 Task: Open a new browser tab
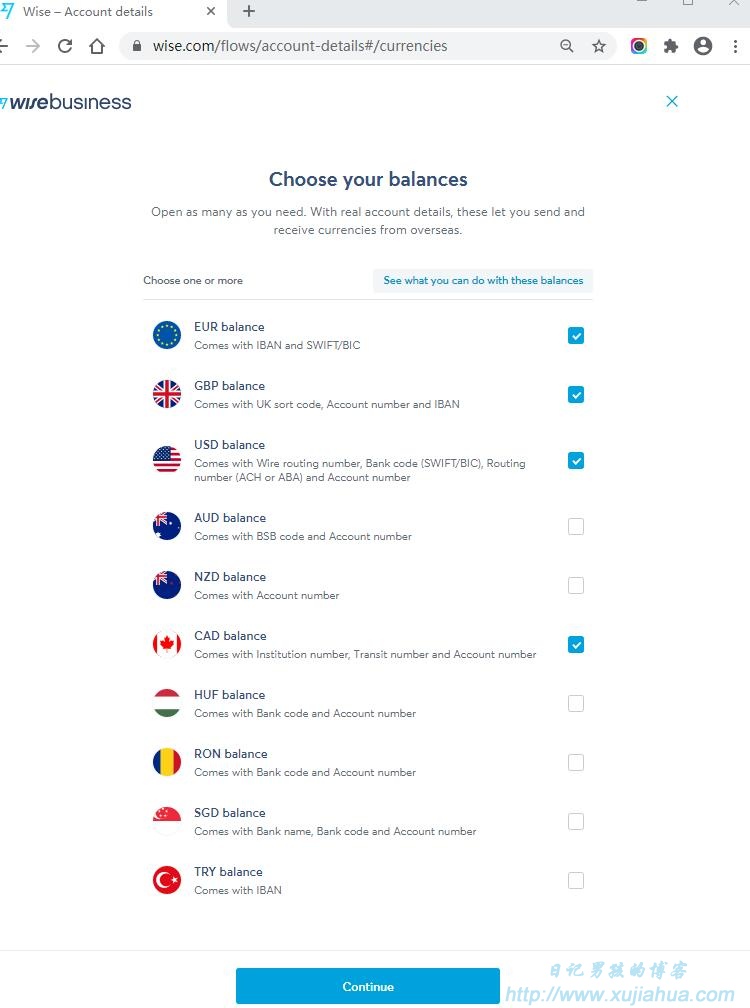(249, 11)
